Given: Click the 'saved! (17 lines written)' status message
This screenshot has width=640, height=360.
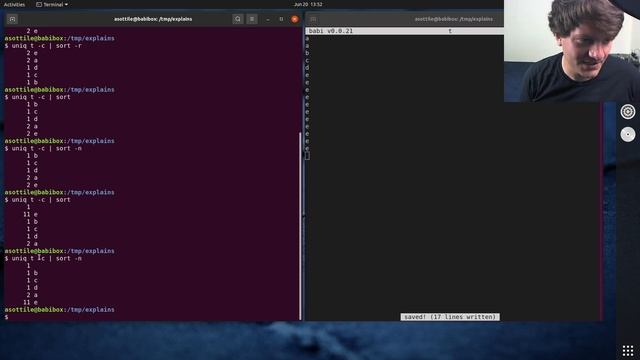Looking at the screenshot, I should pos(450,317).
